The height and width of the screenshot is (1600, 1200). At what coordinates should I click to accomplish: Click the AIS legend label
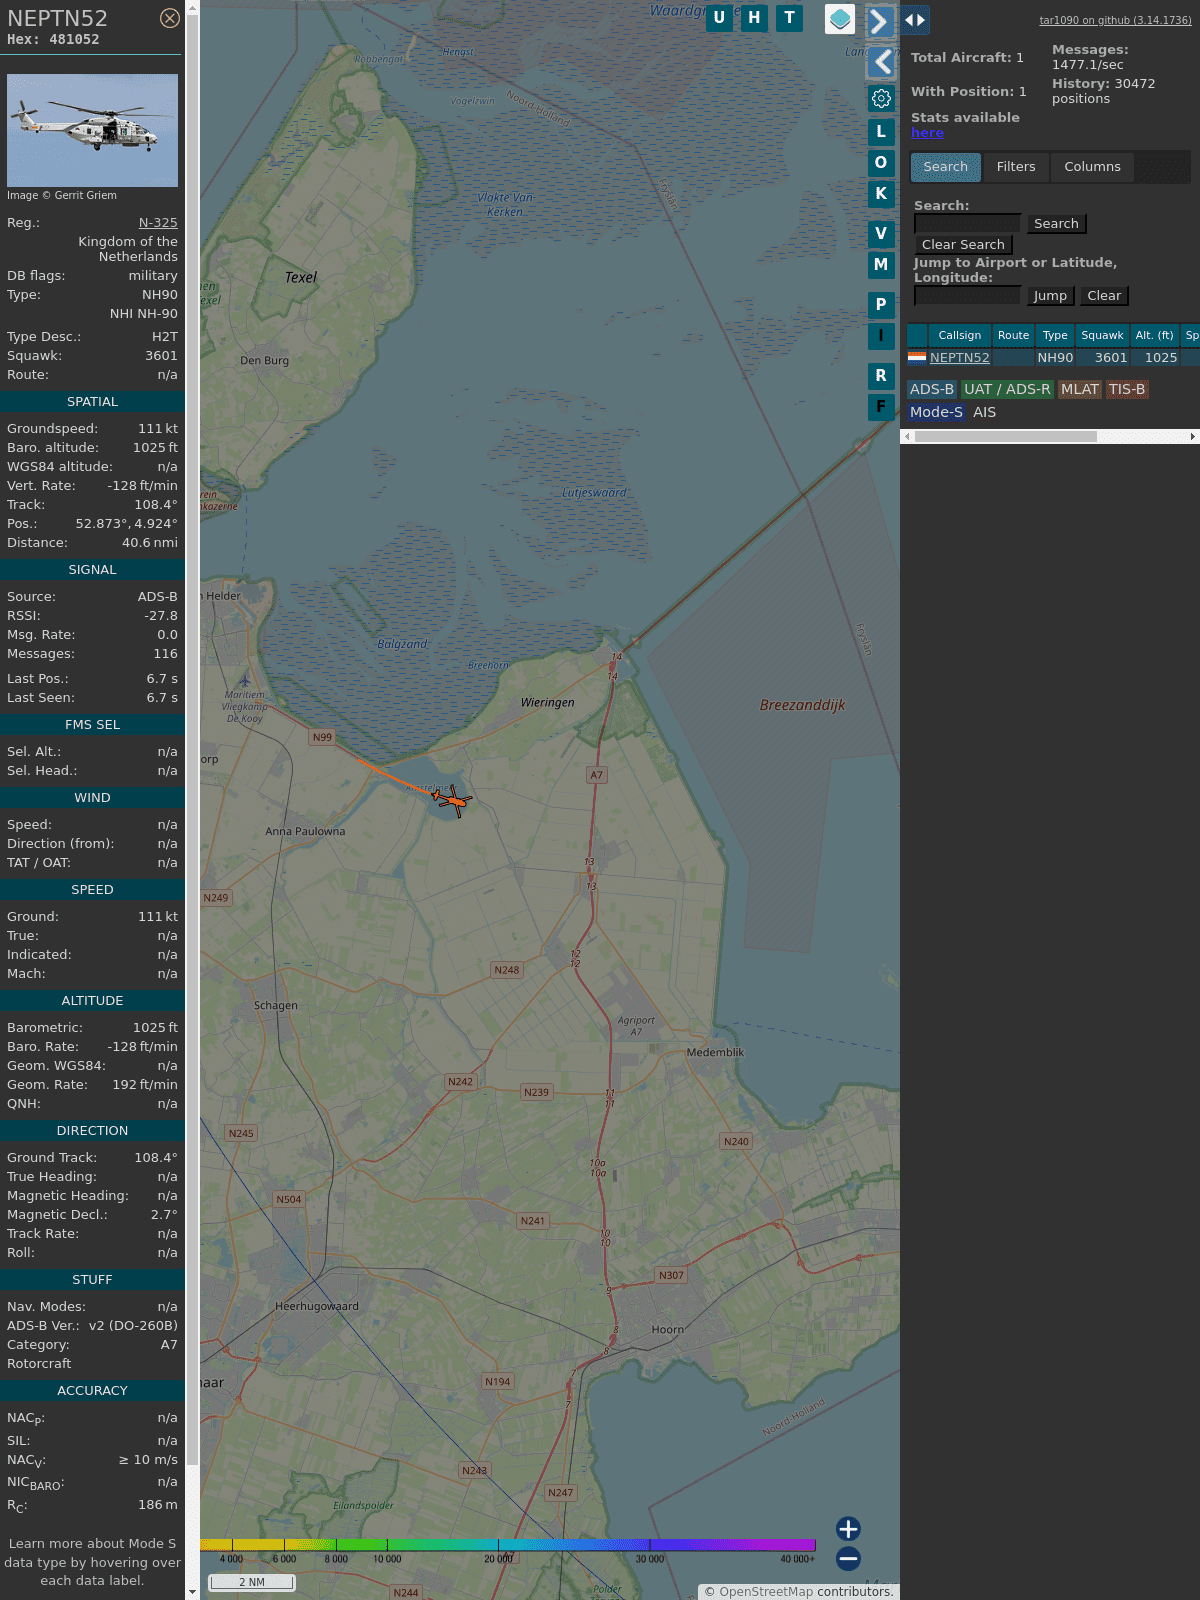985,413
